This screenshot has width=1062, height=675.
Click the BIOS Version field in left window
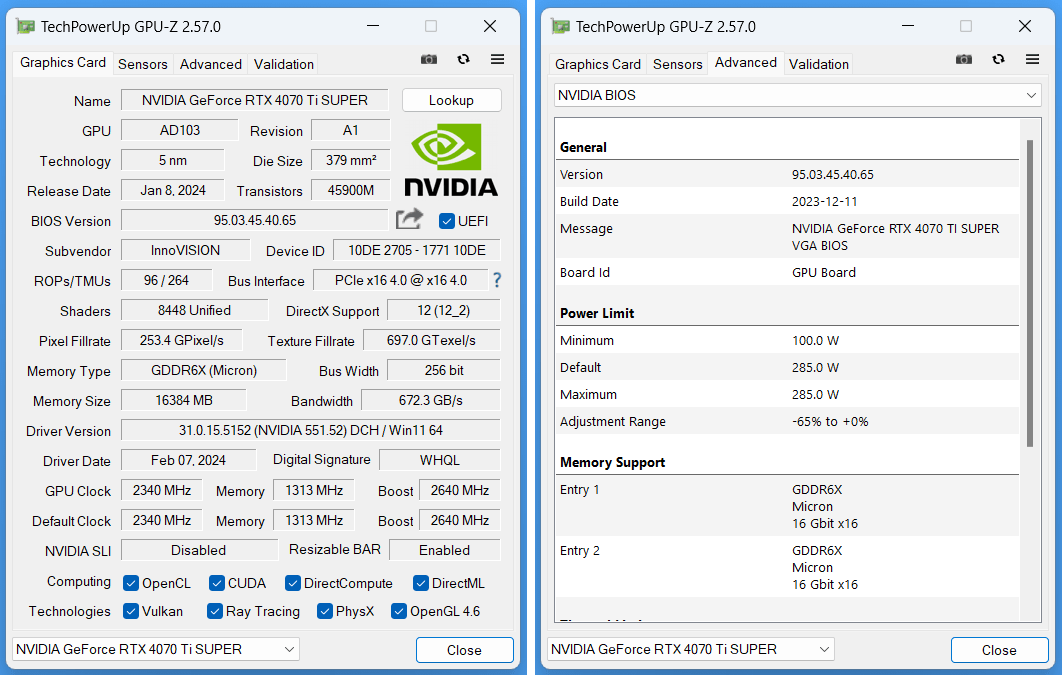255,221
